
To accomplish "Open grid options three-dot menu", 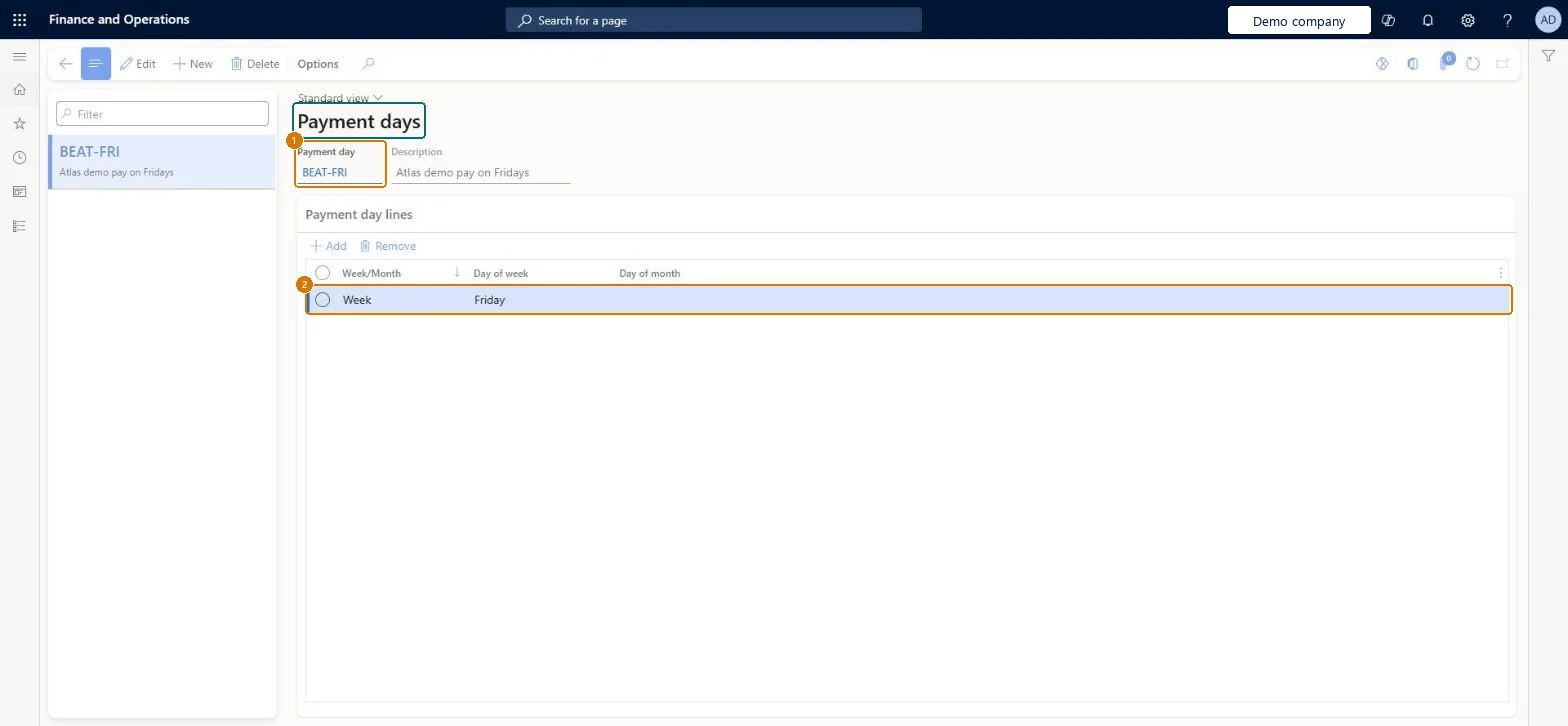I will point(1500,273).
